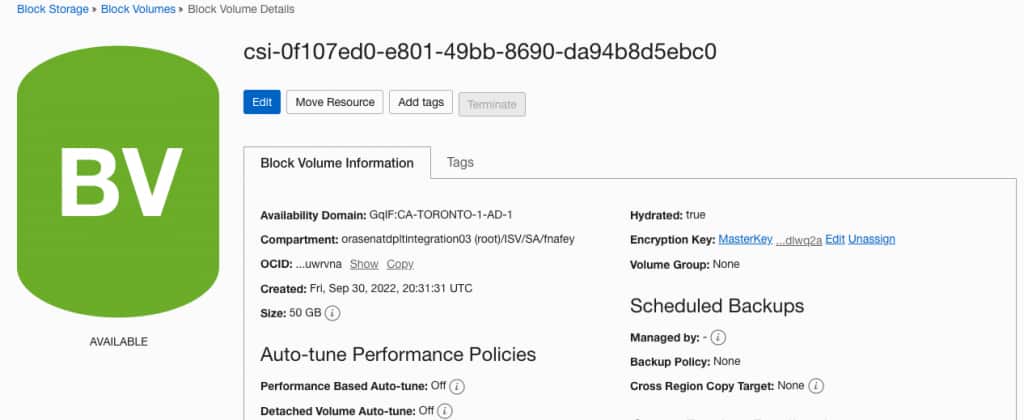Click the Backup Policy None value
The height and width of the screenshot is (420, 1024).
[x=727, y=361]
